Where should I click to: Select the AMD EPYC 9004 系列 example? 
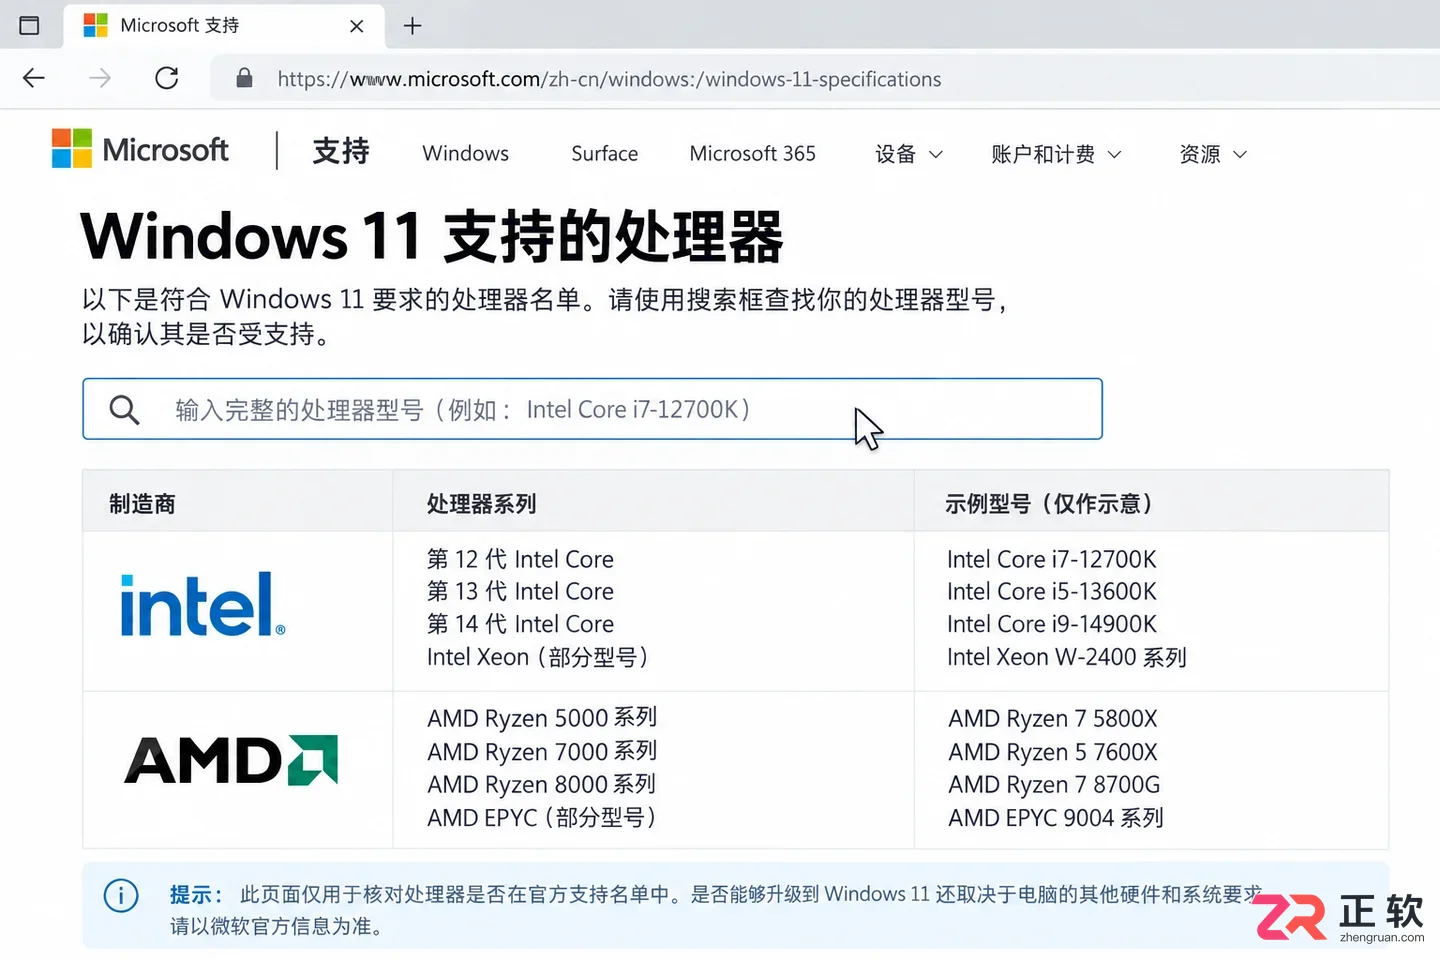click(x=1056, y=818)
